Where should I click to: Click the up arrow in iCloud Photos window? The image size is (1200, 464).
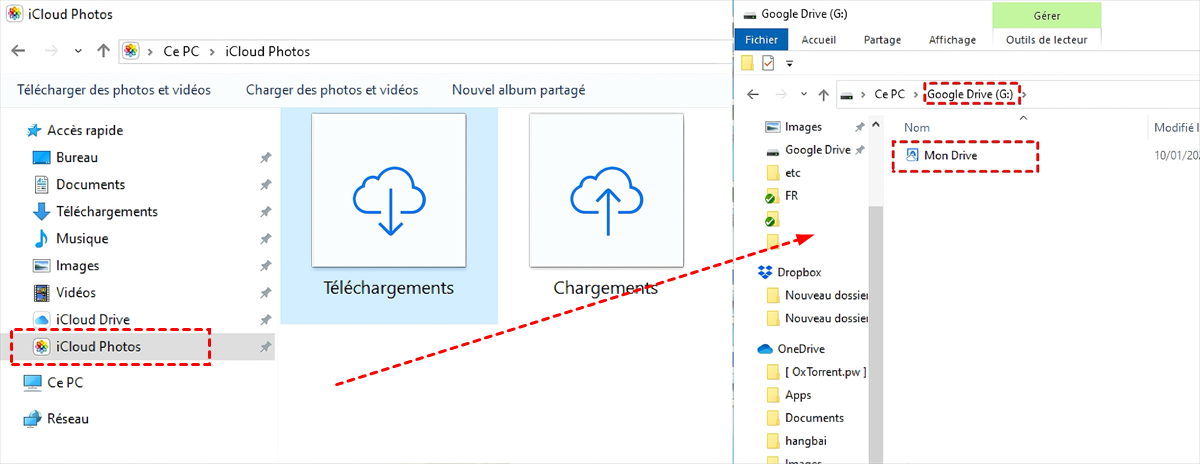pos(104,51)
